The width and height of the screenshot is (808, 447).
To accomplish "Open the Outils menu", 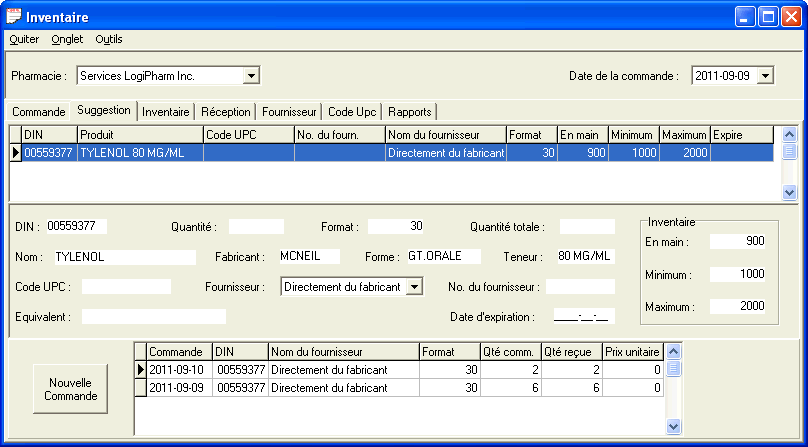I will click(x=109, y=39).
